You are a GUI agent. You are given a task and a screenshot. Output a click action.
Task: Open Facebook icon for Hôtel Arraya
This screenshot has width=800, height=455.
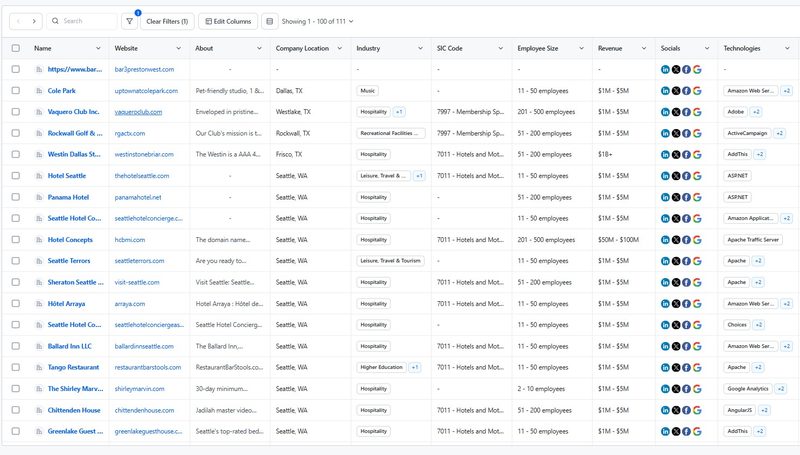[687, 304]
